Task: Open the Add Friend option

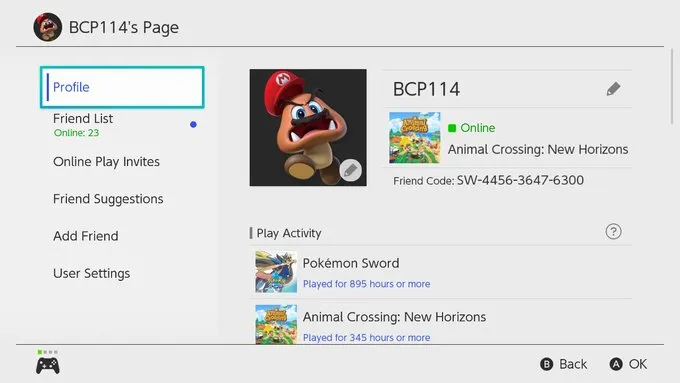Action: 85,236
